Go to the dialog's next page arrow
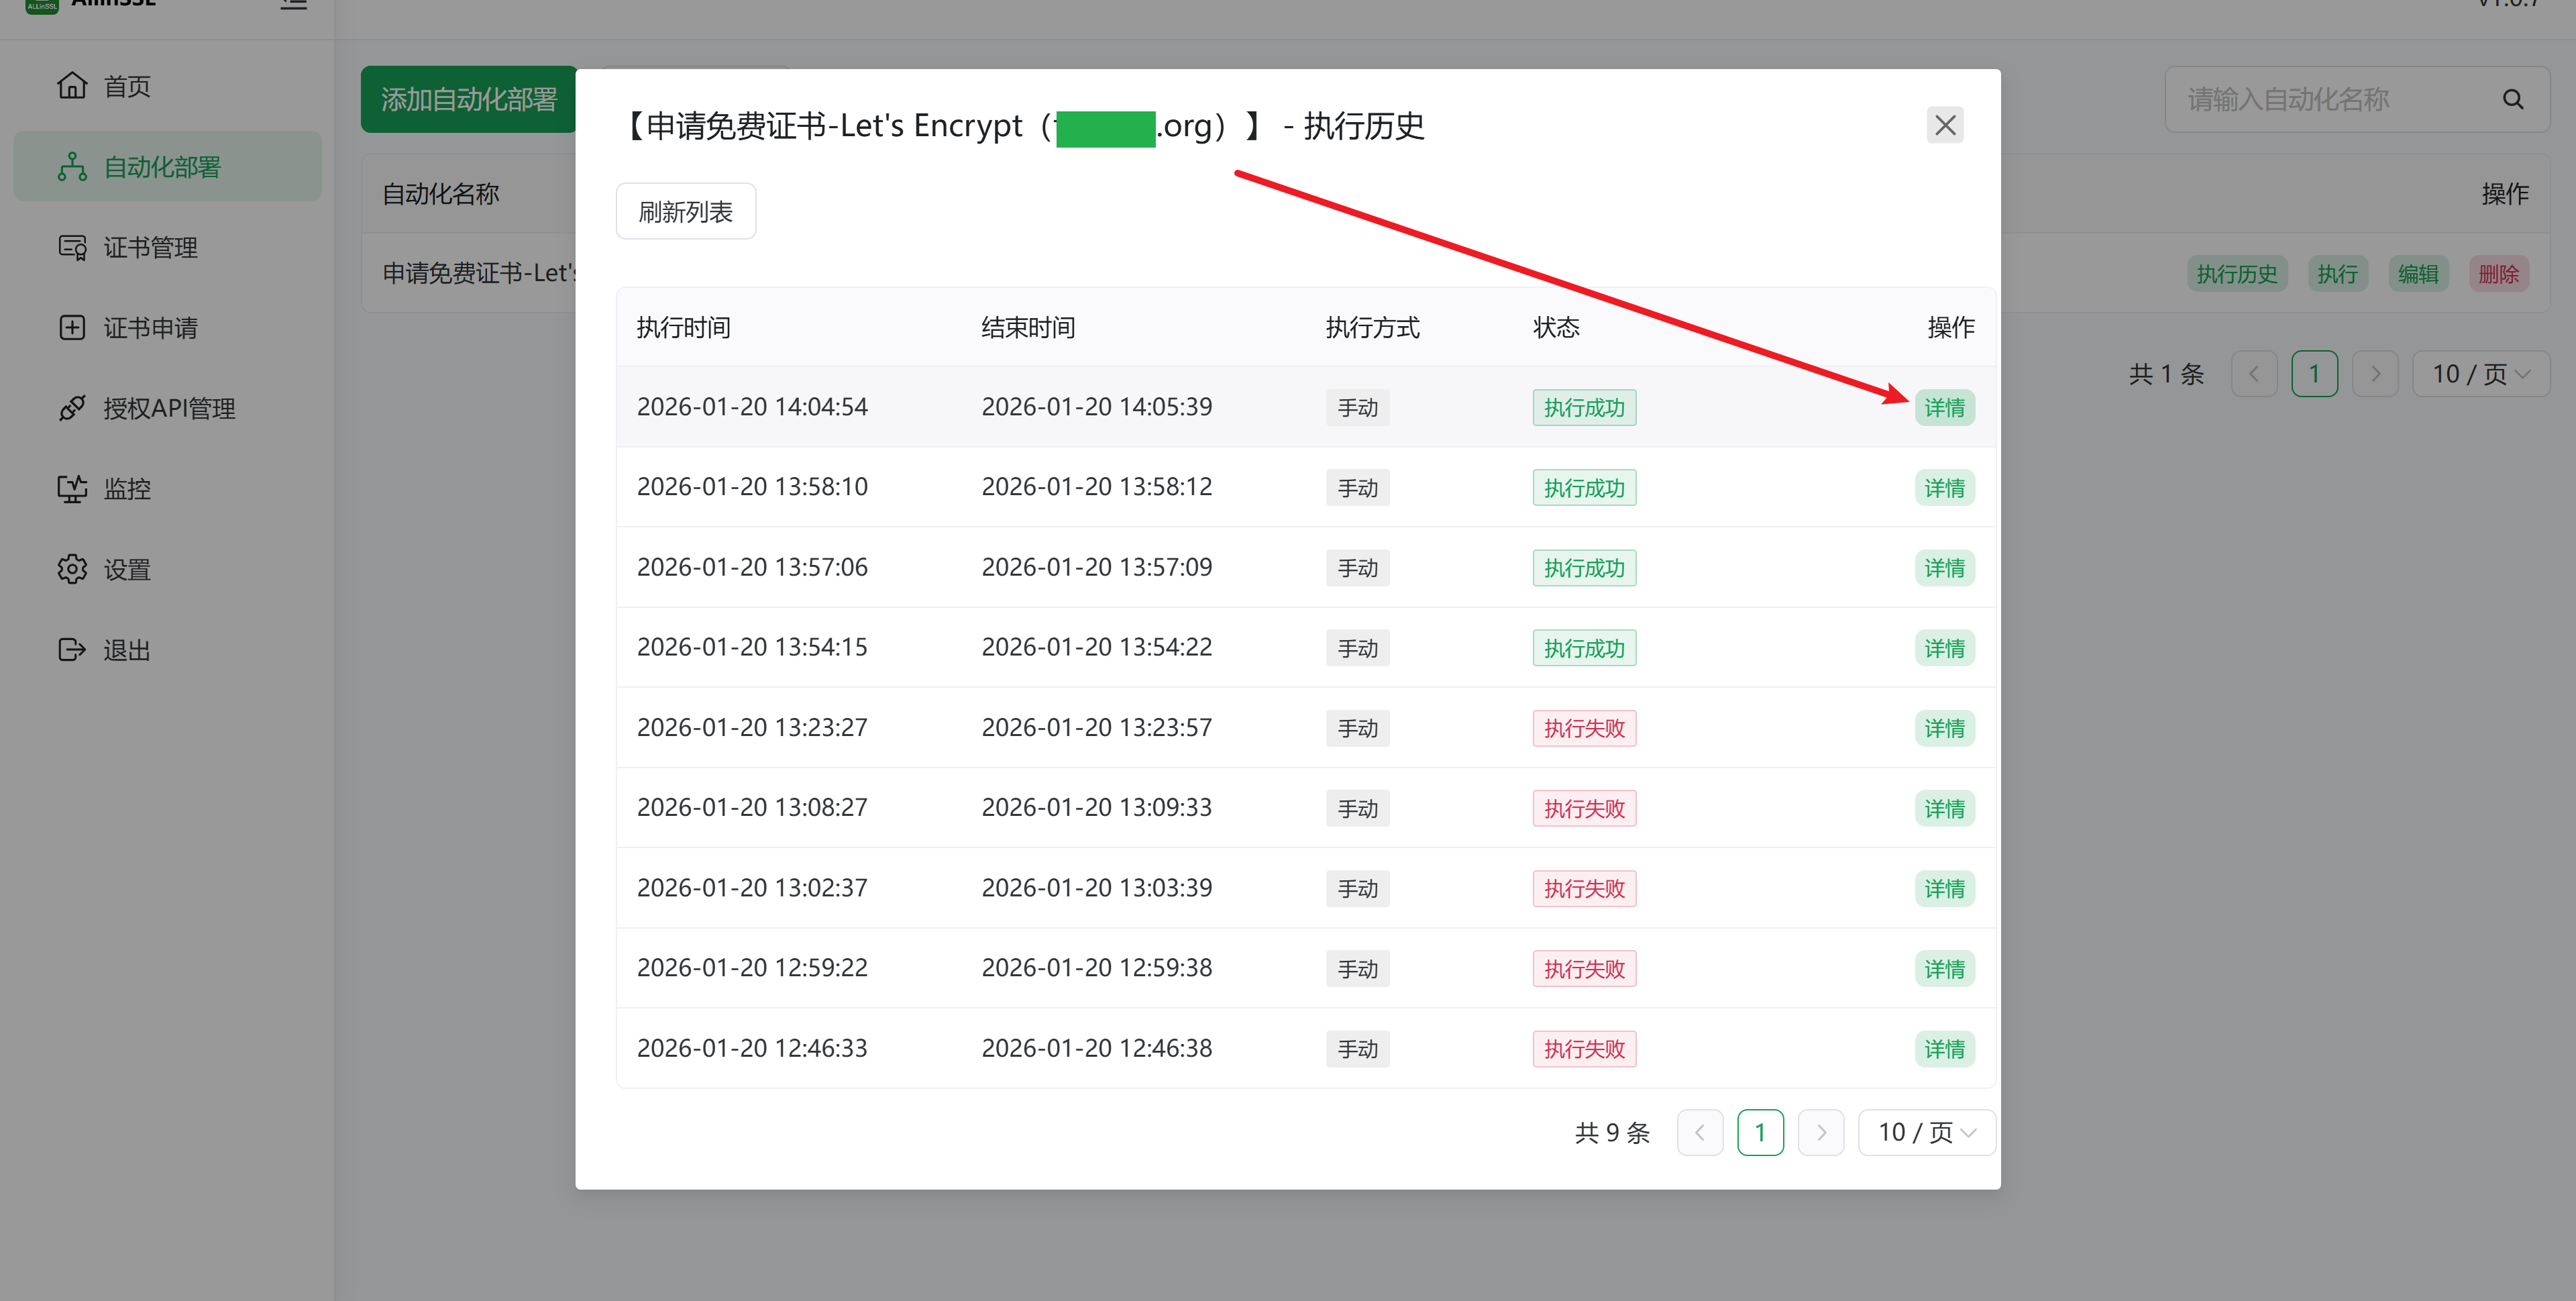The width and height of the screenshot is (2576, 1301). [1821, 1133]
